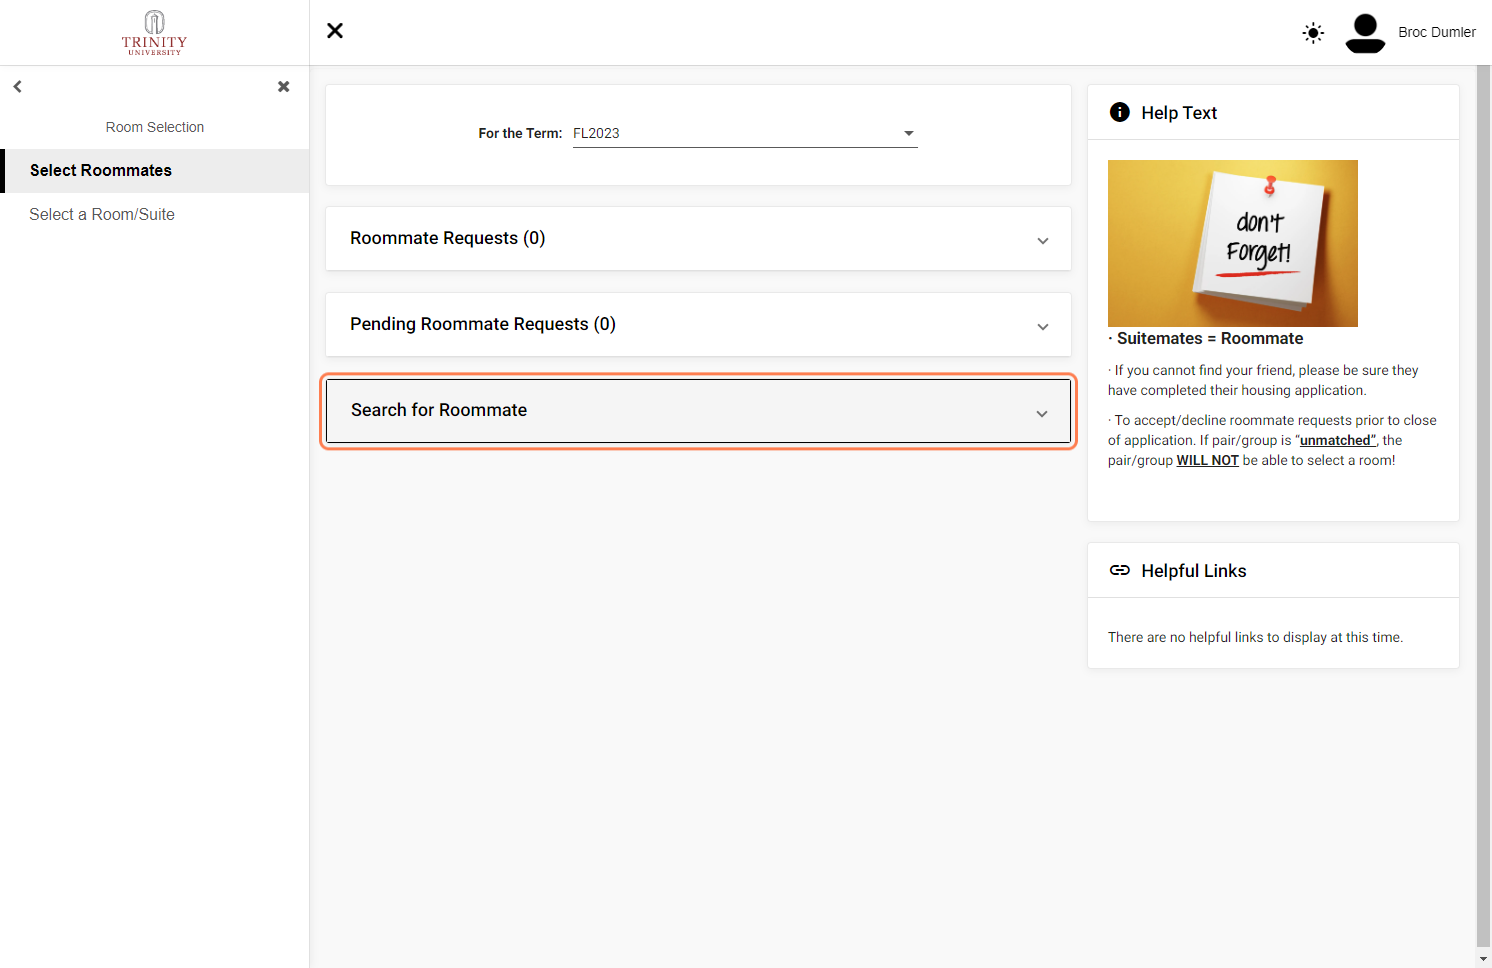Open the Broc Dumler user menu

1437,32
